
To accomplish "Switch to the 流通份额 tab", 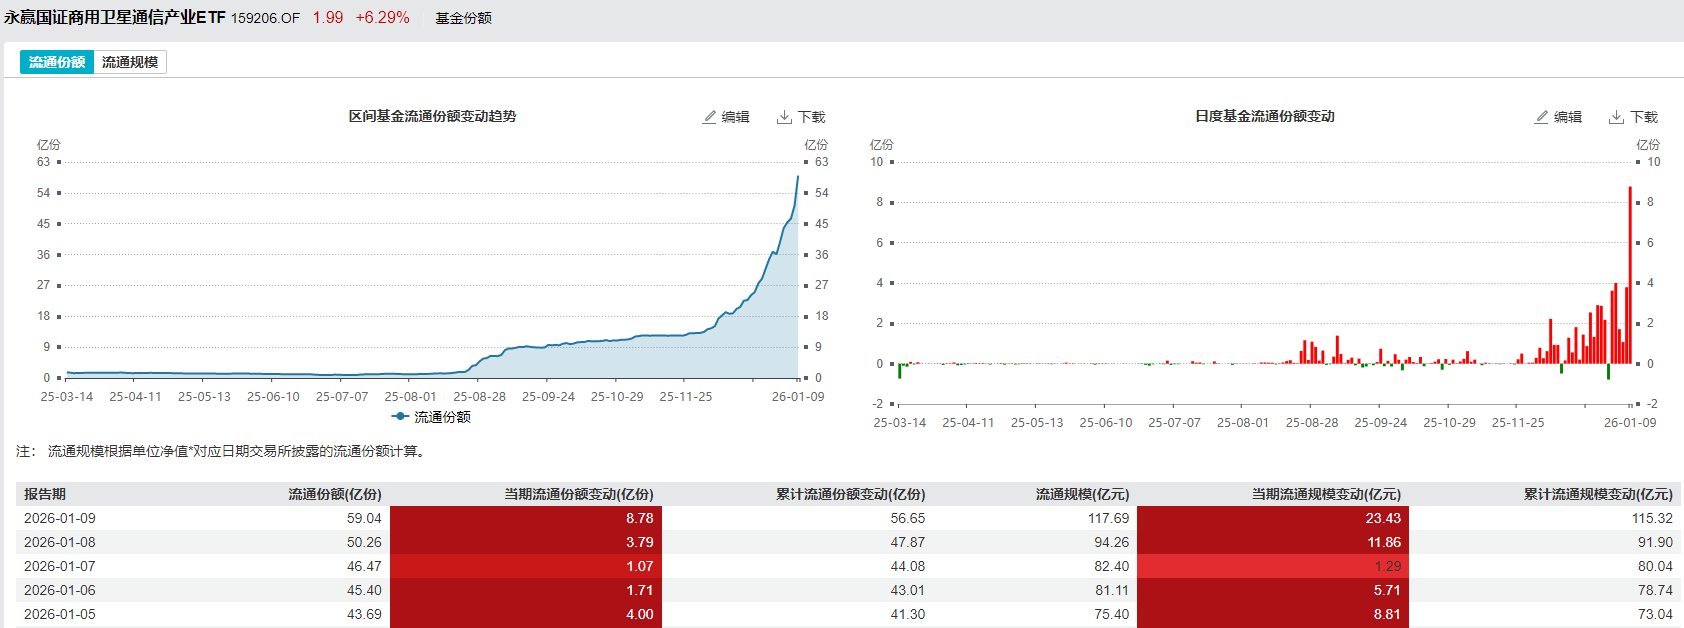I will [x=57, y=62].
